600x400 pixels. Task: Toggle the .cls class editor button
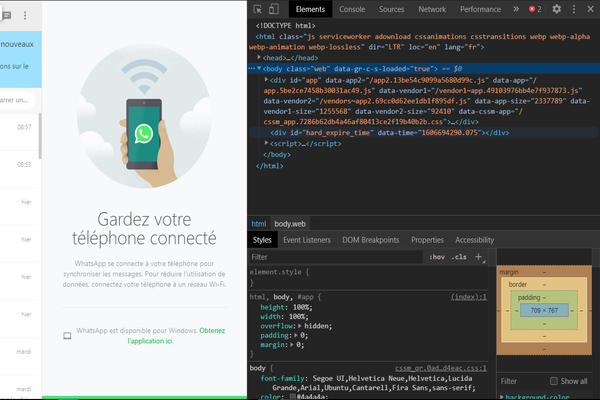coord(459,257)
